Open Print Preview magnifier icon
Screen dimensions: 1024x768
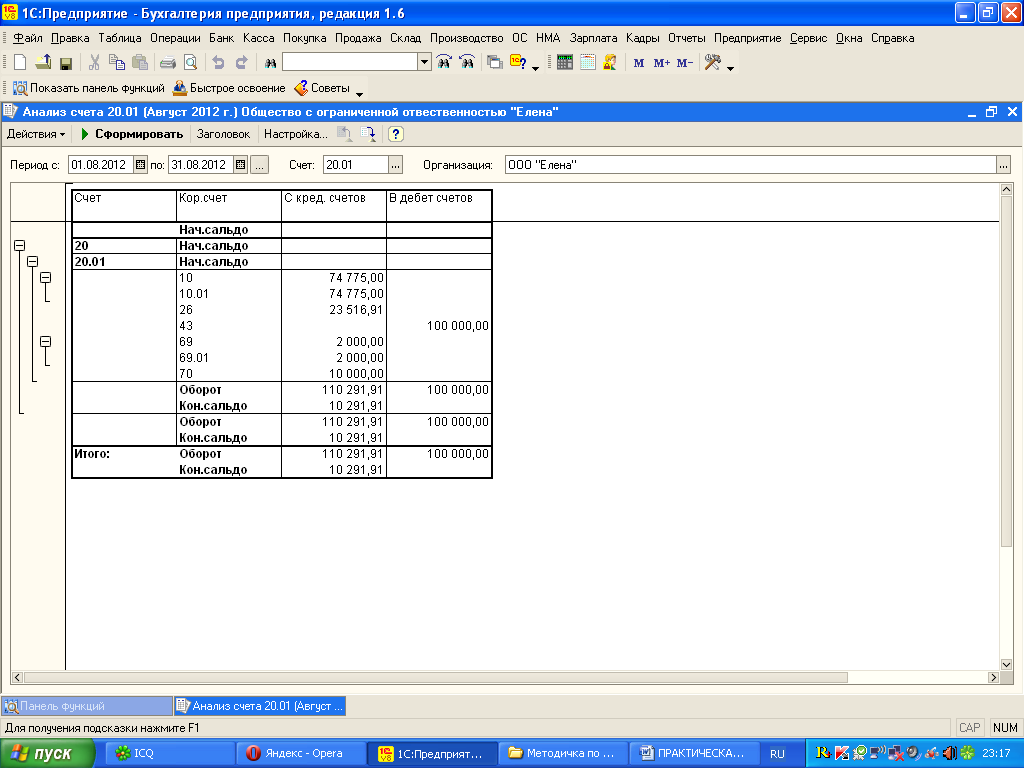pos(190,63)
